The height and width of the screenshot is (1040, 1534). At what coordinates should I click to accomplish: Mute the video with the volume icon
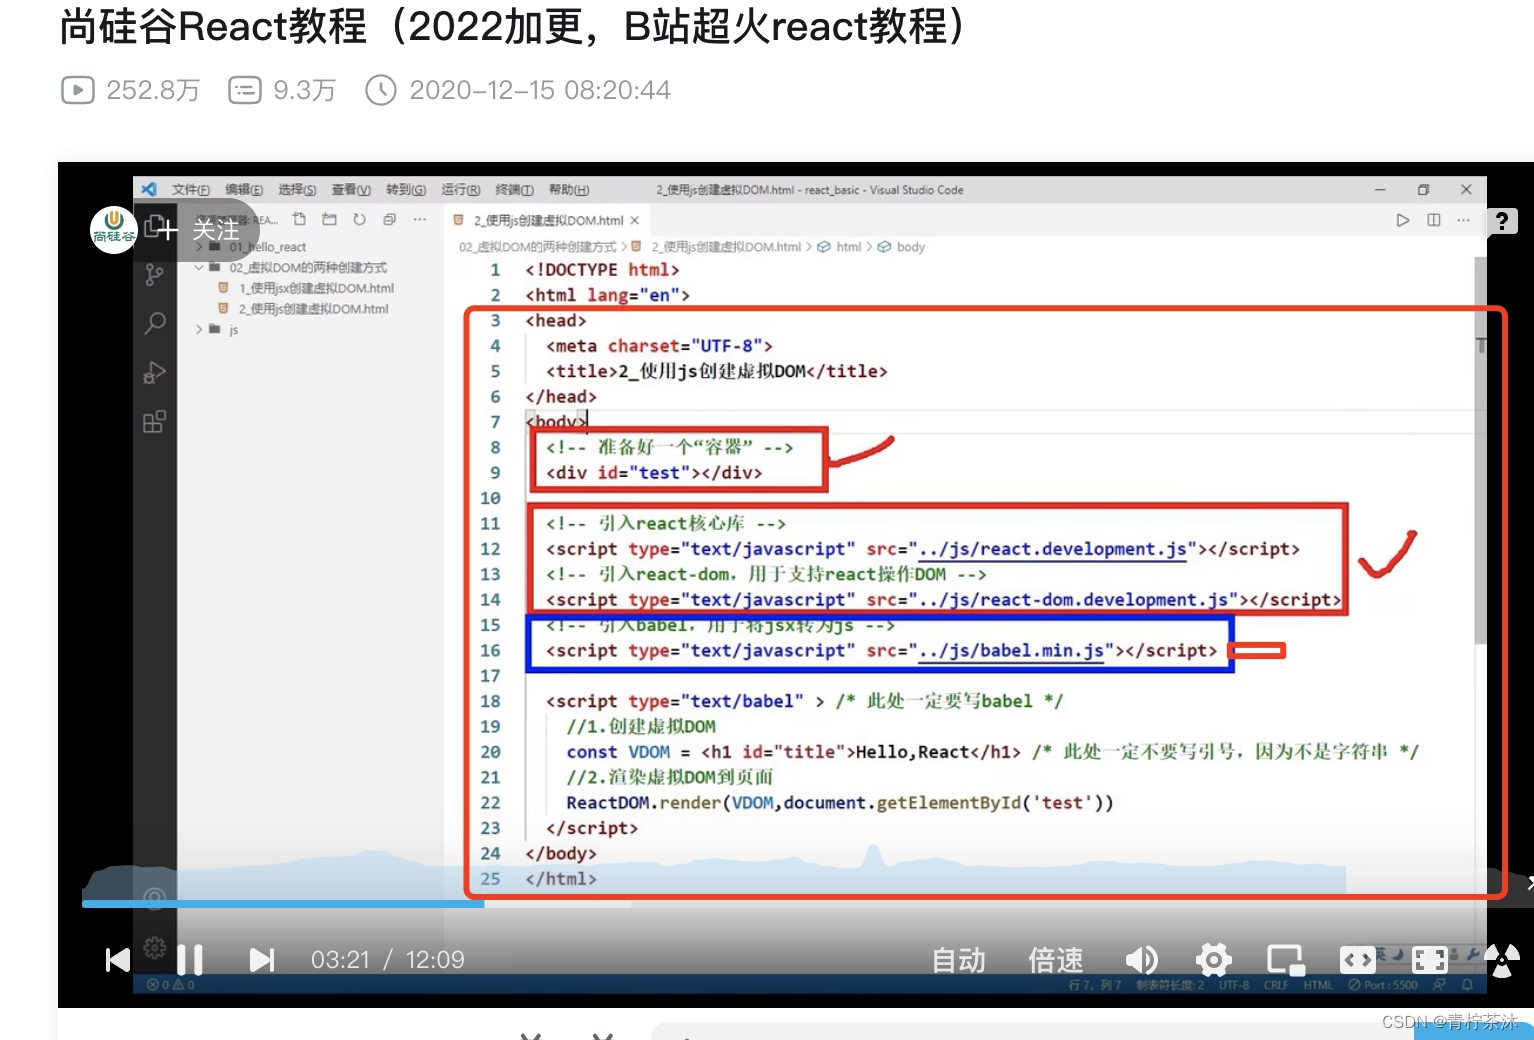click(1141, 960)
